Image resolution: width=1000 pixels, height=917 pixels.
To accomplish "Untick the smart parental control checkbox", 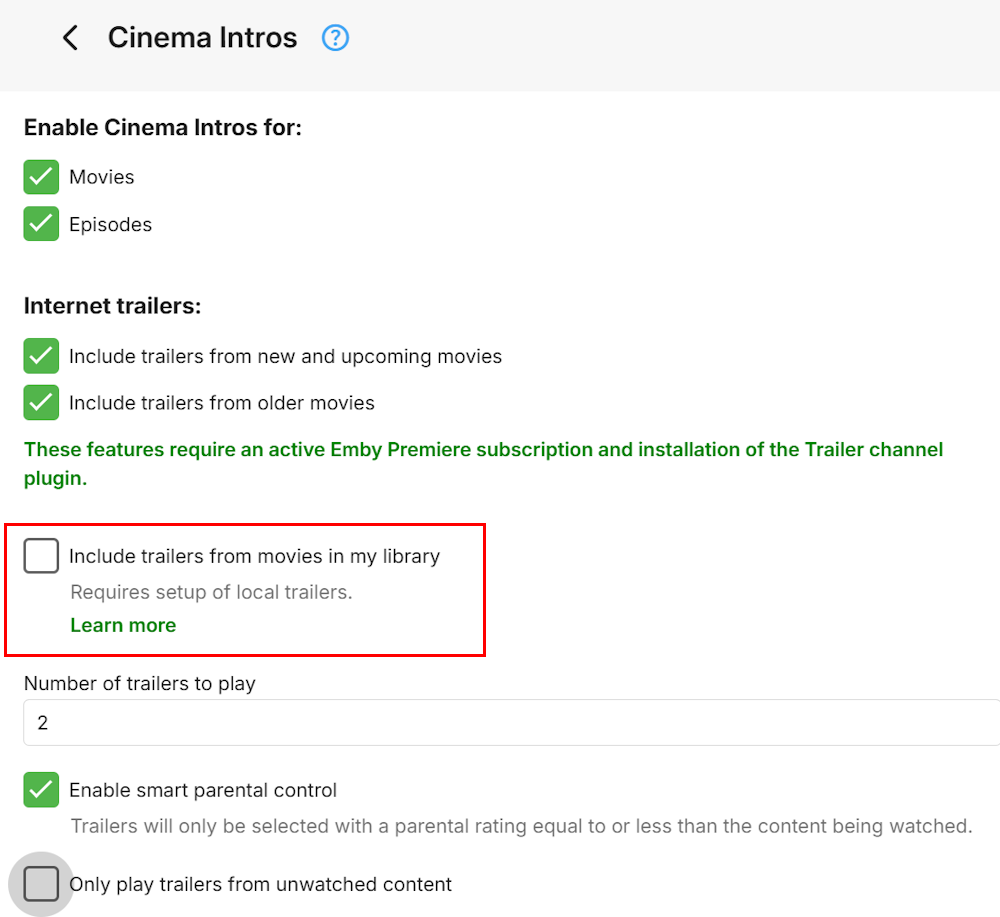I will [41, 790].
